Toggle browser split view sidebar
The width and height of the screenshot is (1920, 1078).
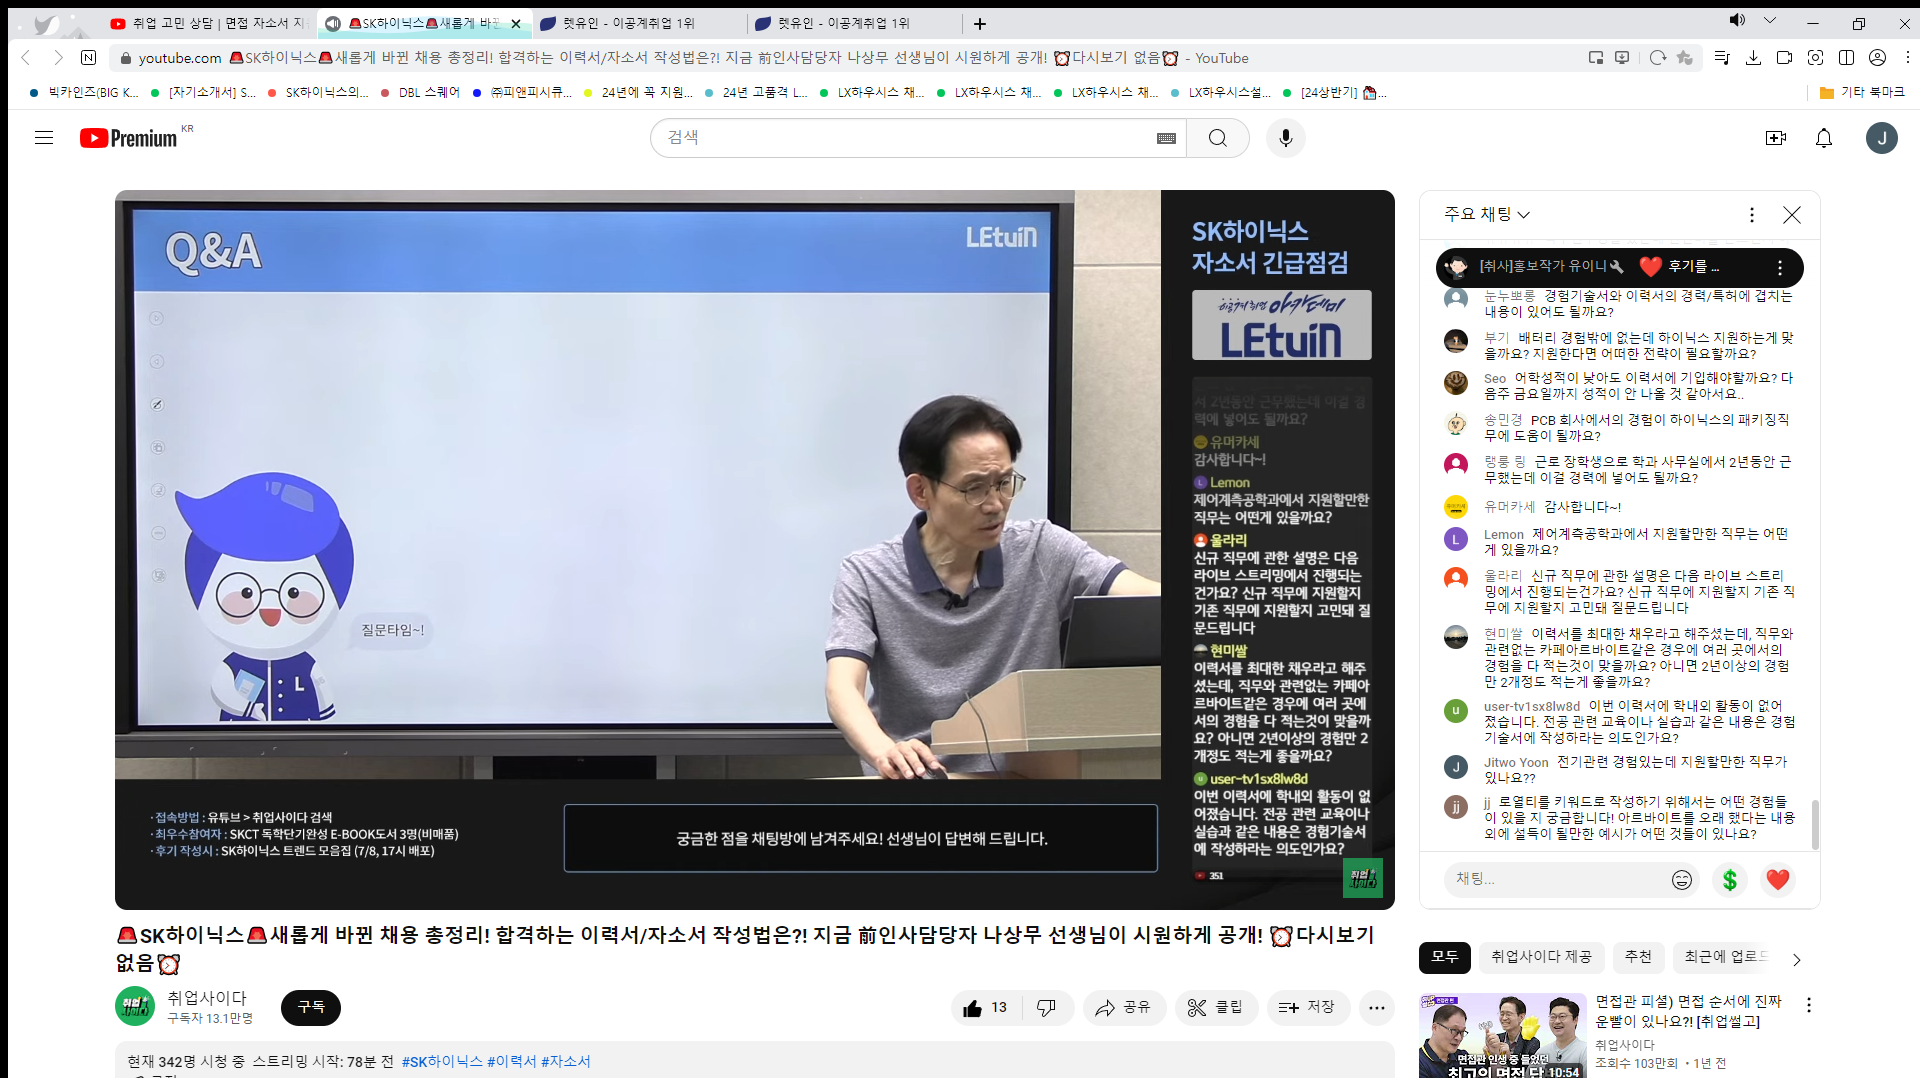click(1846, 58)
